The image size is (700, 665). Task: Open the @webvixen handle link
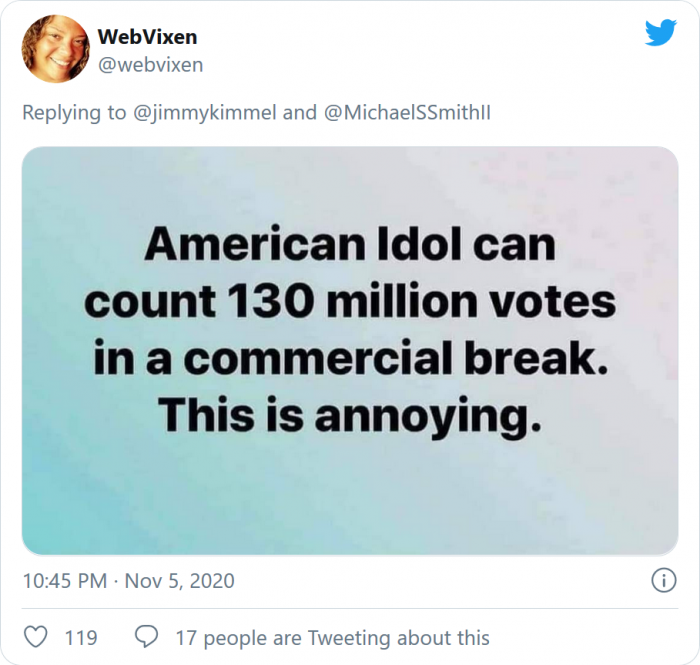150,65
